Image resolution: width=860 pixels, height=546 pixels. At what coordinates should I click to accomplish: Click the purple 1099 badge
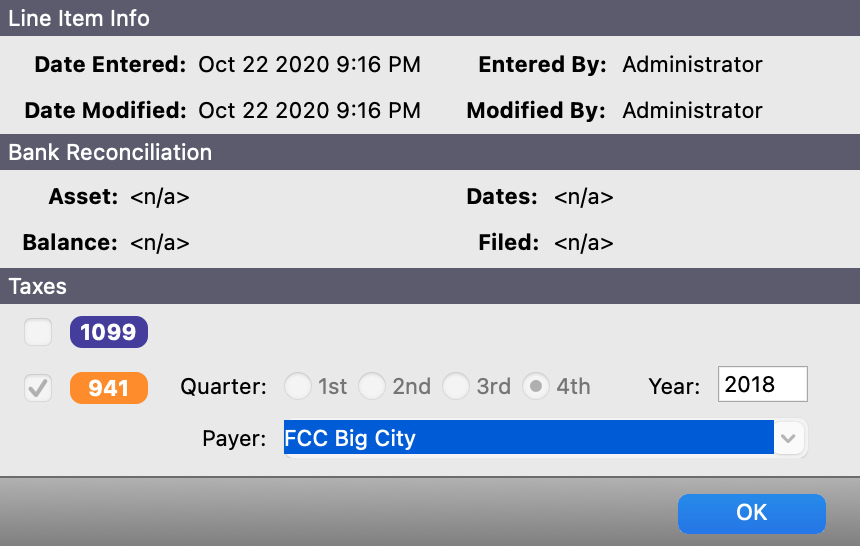tap(108, 332)
